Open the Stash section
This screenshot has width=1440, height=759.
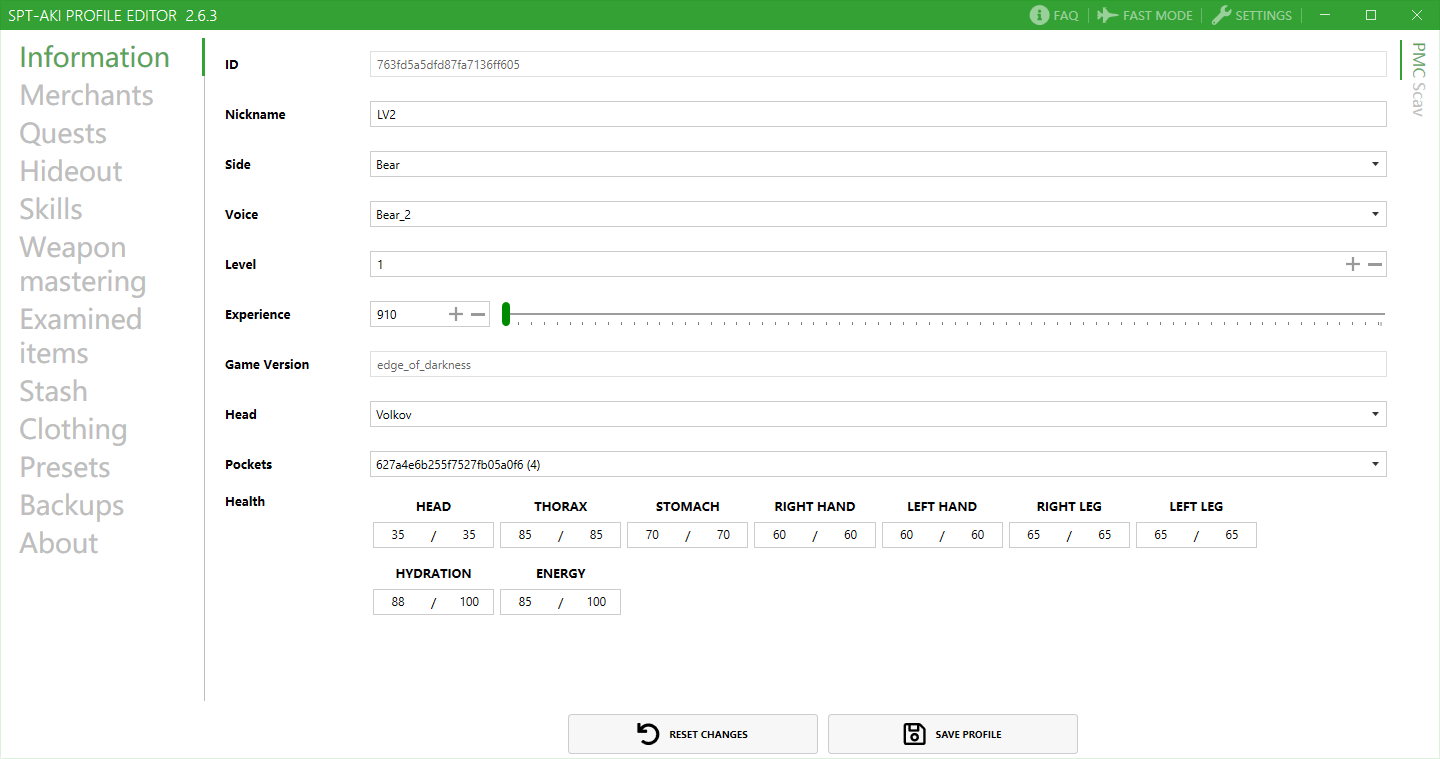click(54, 391)
